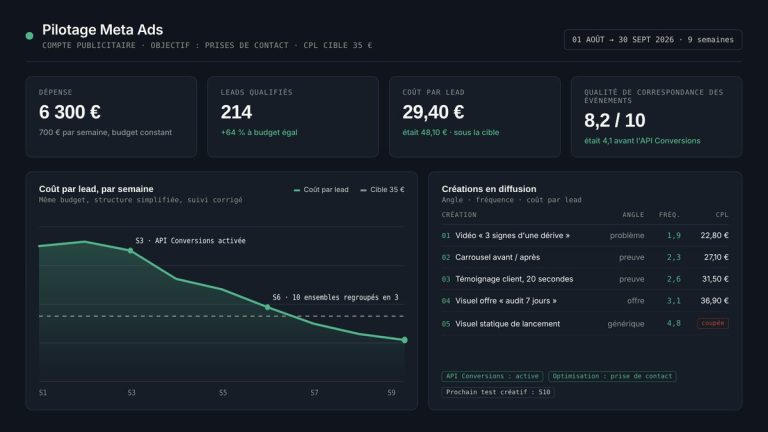Sort by the ANGLE column header
Image resolution: width=768 pixels, height=432 pixels.
pos(633,215)
